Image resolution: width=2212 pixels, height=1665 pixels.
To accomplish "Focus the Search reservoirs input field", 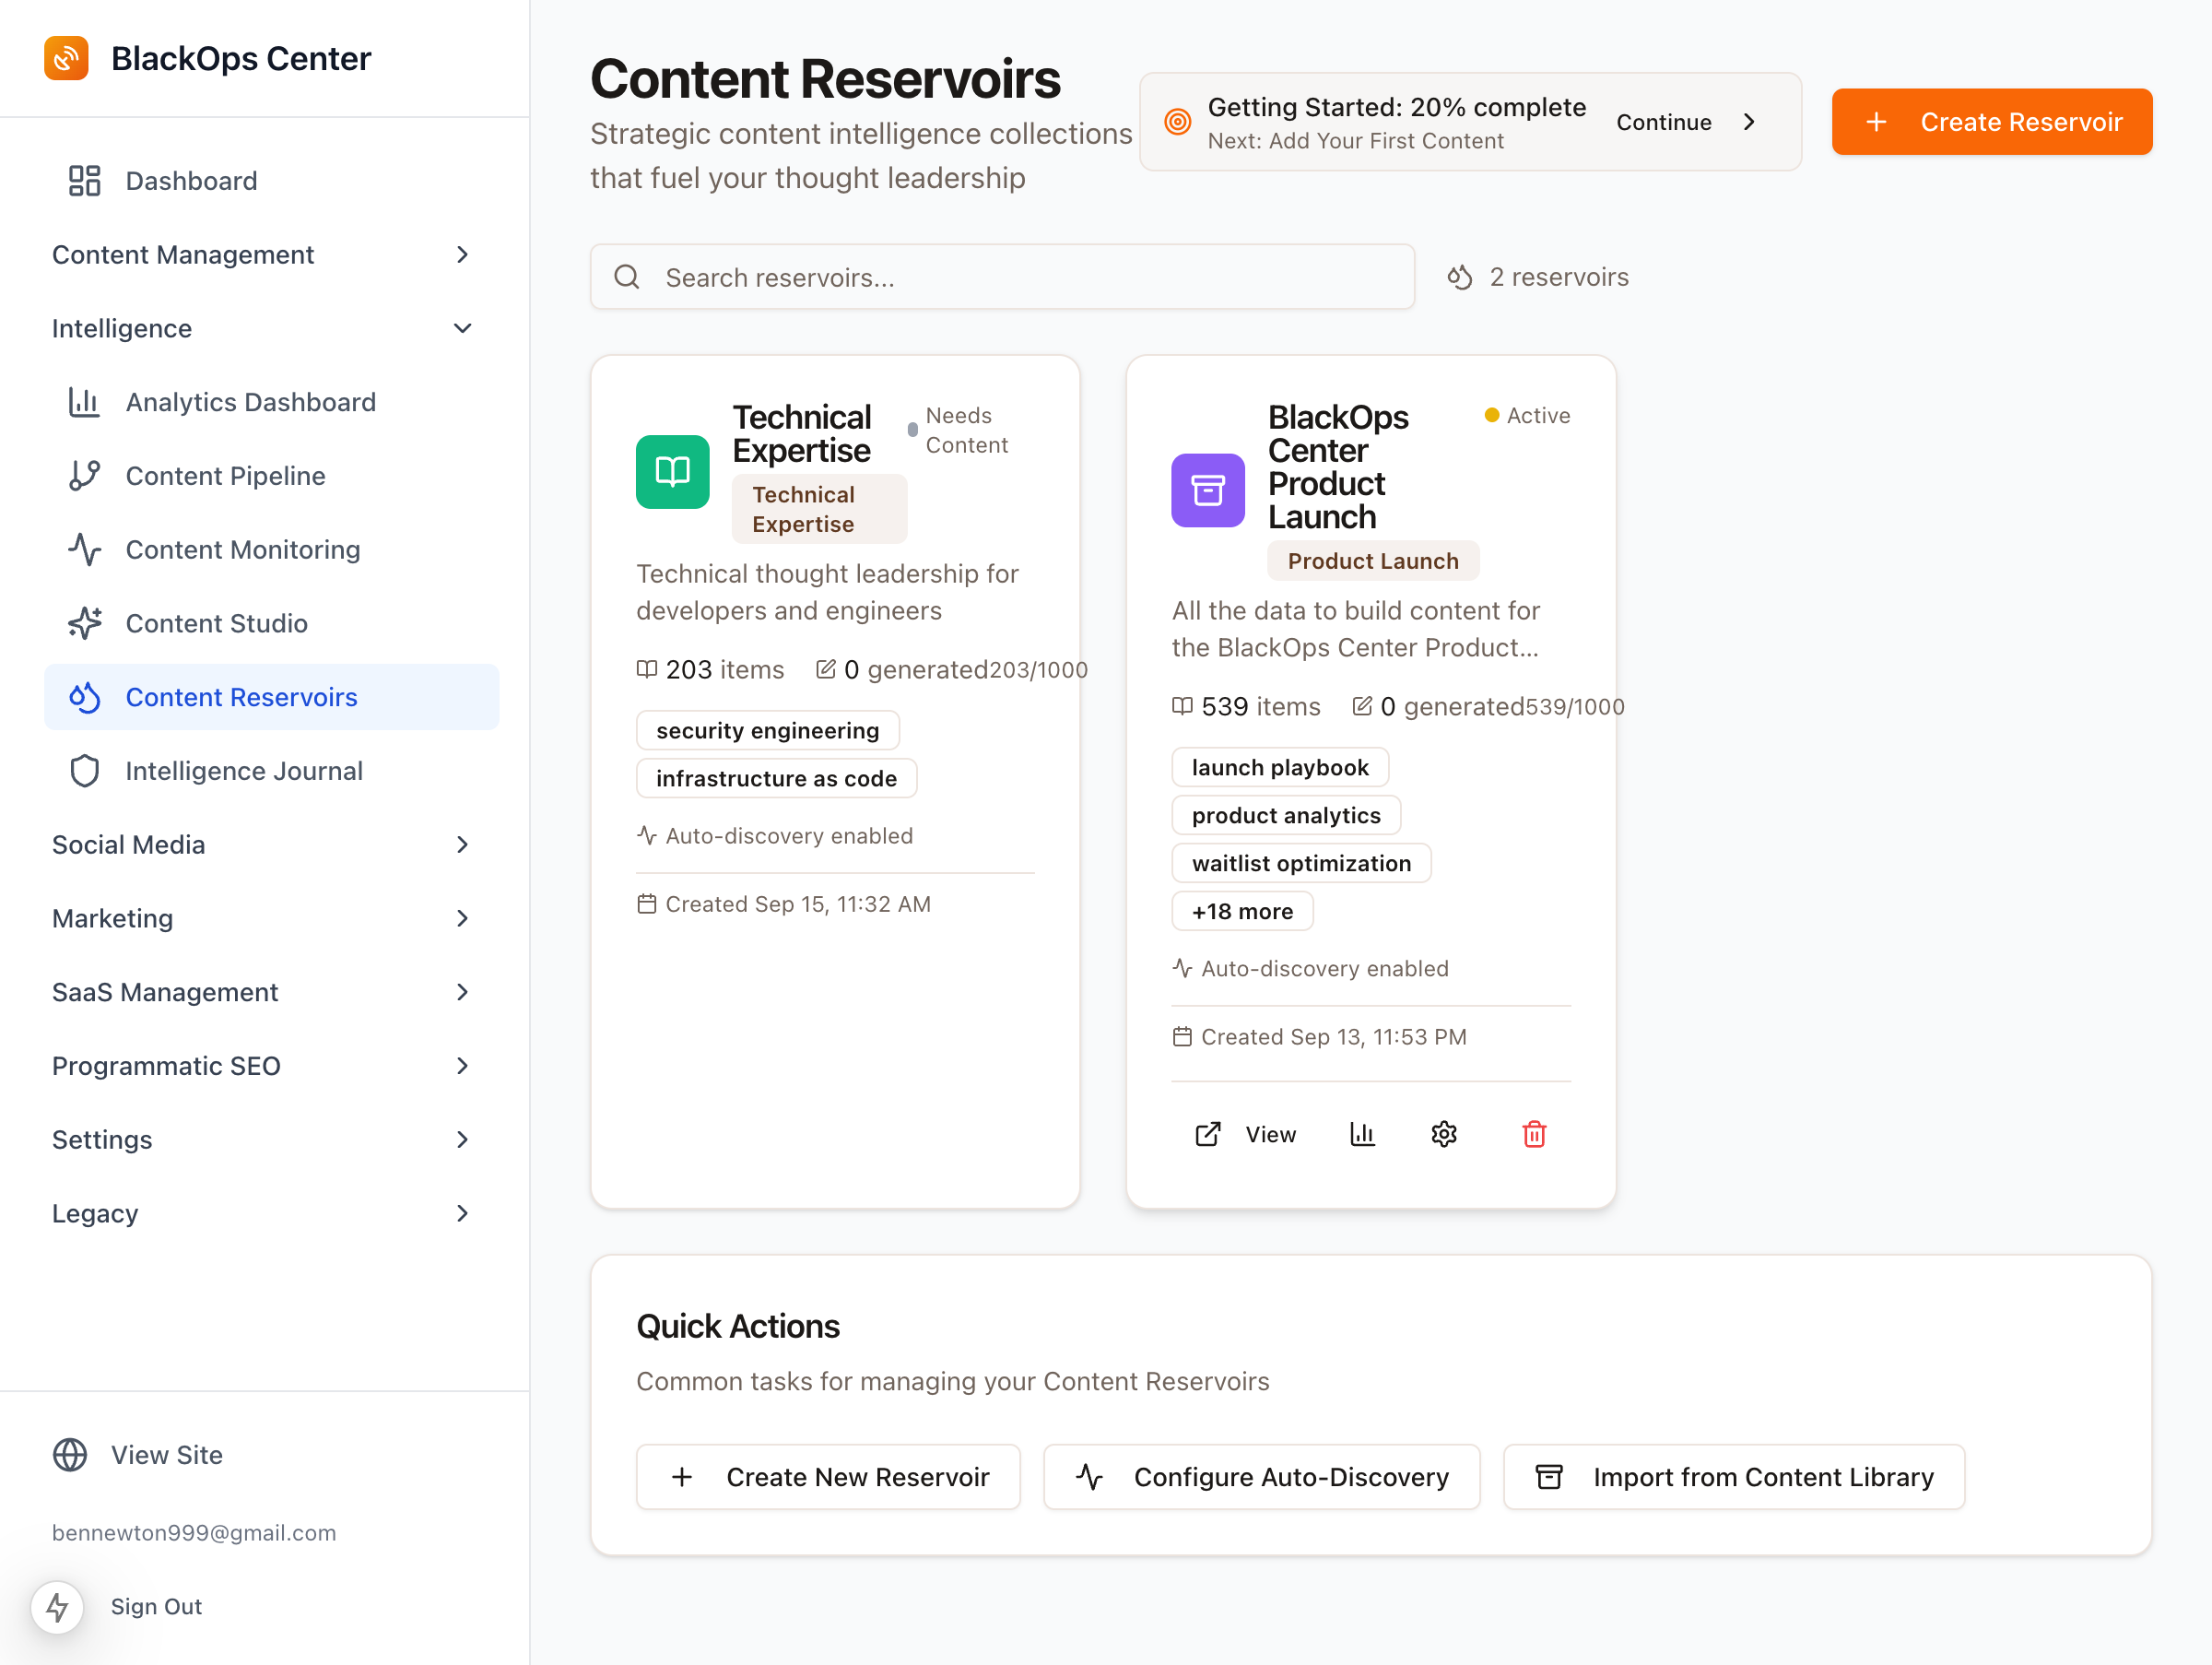I will tap(1002, 277).
